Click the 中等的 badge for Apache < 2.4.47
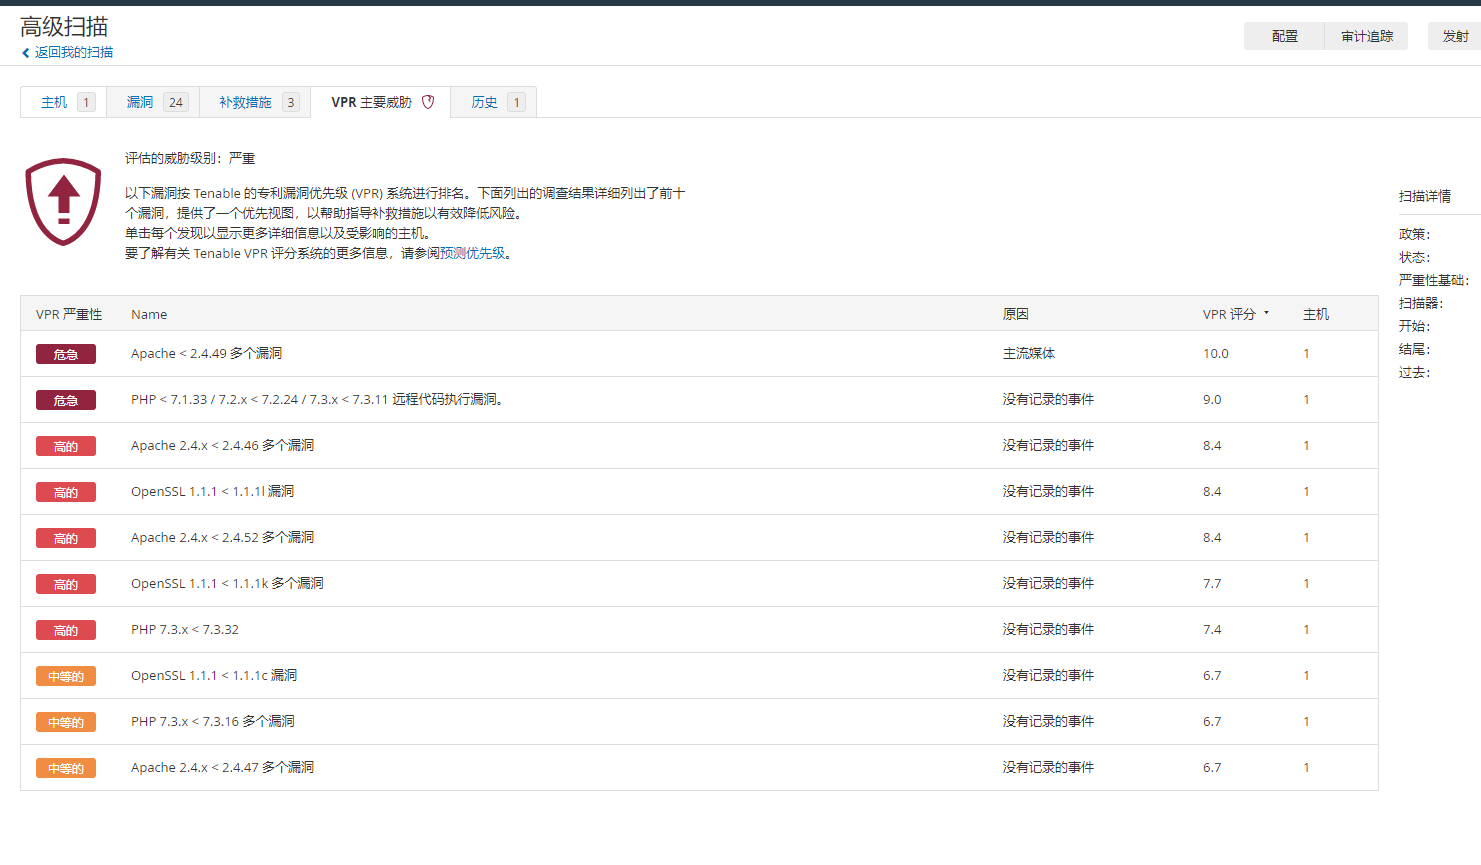 click(66, 768)
